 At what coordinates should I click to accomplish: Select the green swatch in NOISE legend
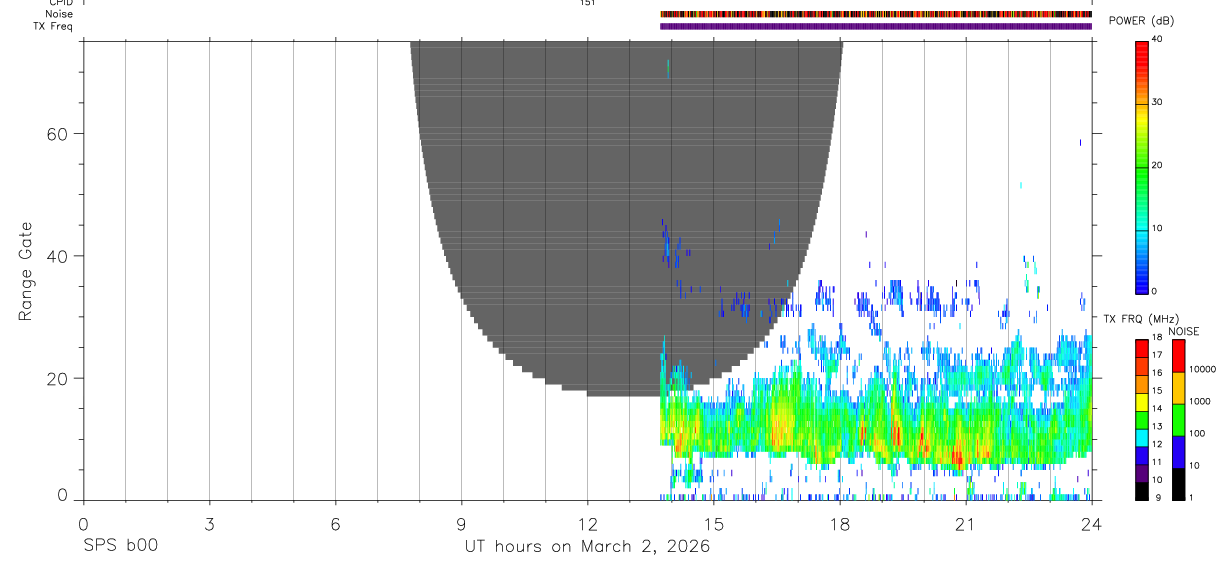[1179, 420]
